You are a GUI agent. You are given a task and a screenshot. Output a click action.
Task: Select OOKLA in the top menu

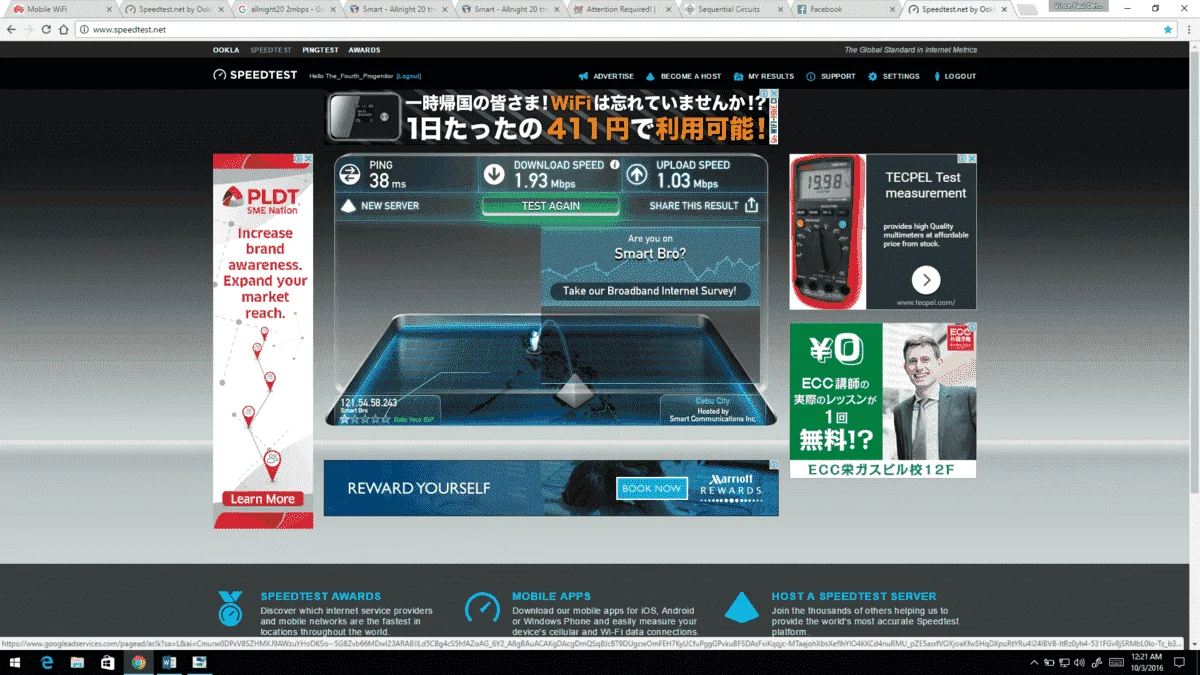coord(226,50)
